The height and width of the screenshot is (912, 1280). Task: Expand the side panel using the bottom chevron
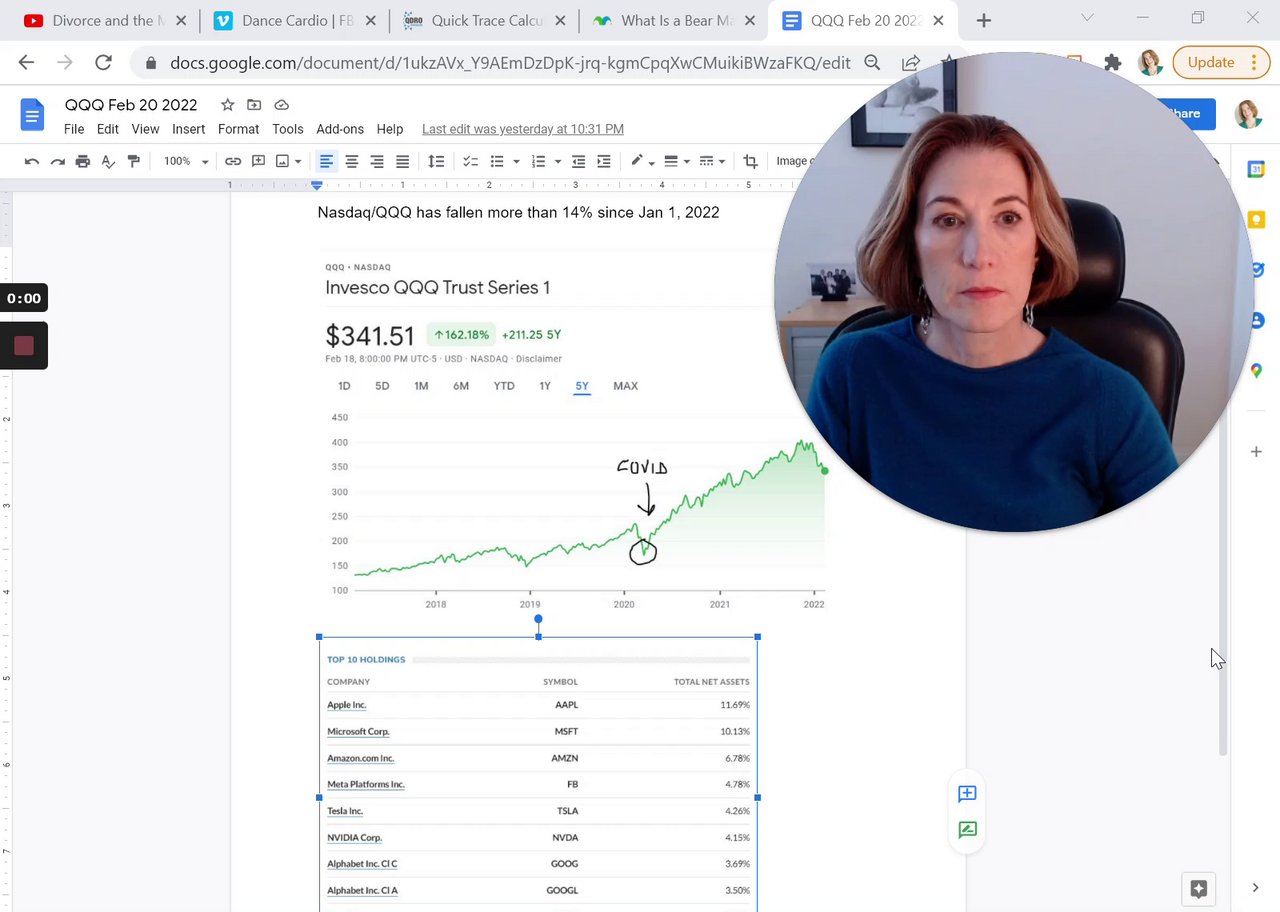tap(1256, 888)
